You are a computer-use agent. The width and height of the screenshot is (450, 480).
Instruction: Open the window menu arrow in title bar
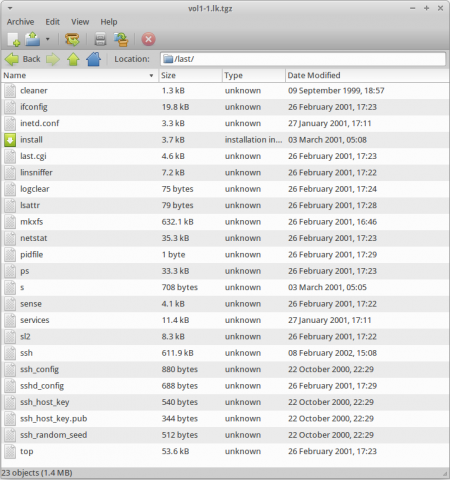pyautogui.click(x=10, y=8)
